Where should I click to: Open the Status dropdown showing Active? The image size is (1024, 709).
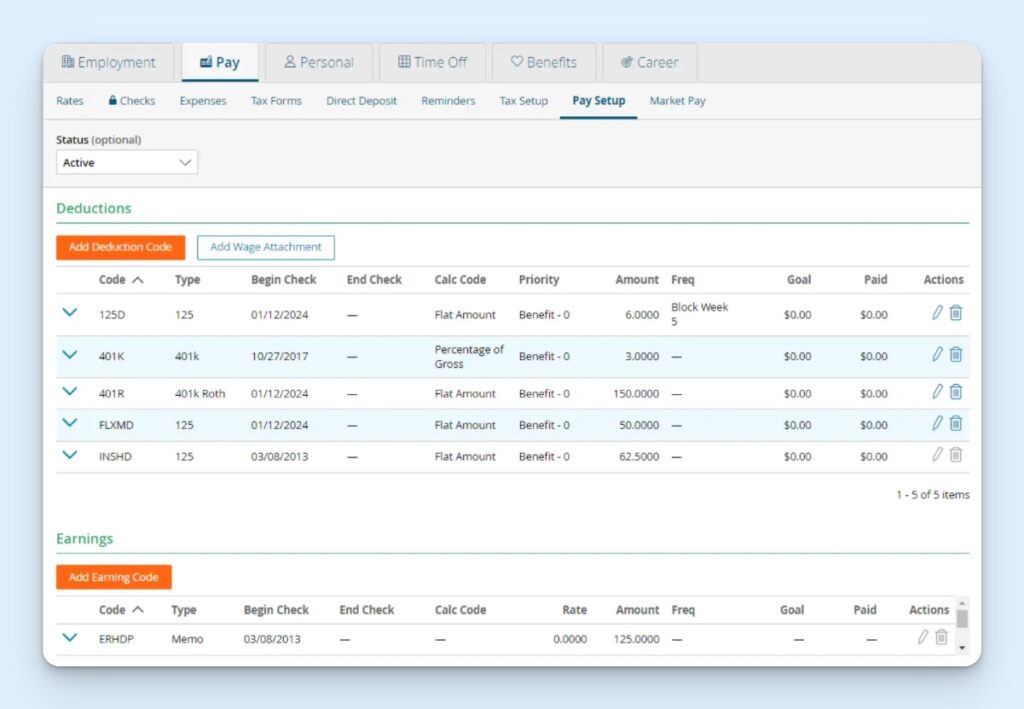pos(127,163)
